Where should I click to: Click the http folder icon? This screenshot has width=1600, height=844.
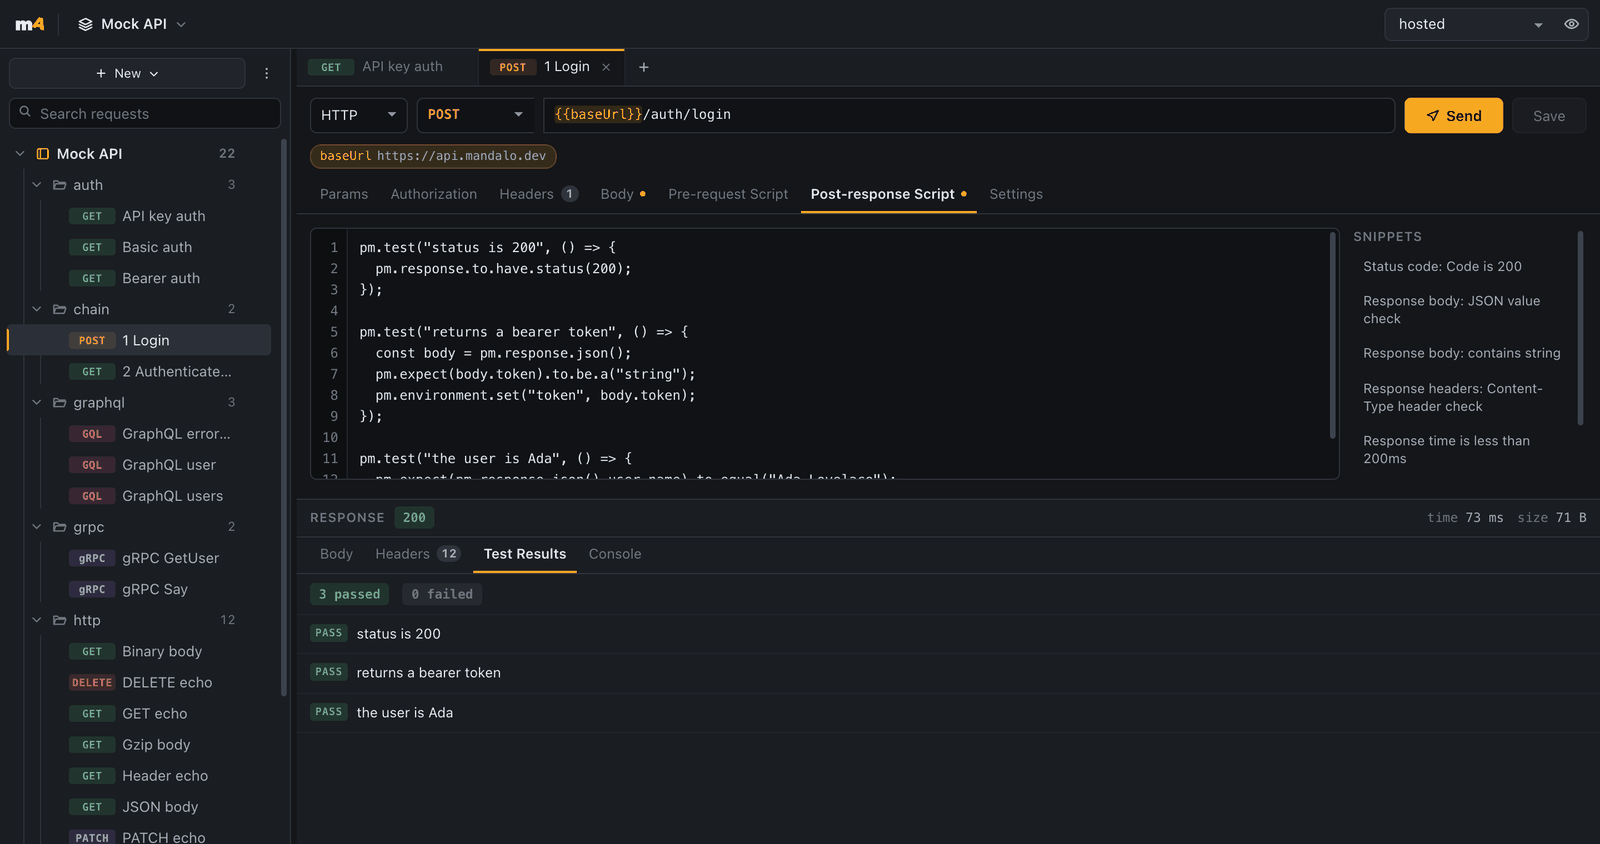click(x=60, y=620)
